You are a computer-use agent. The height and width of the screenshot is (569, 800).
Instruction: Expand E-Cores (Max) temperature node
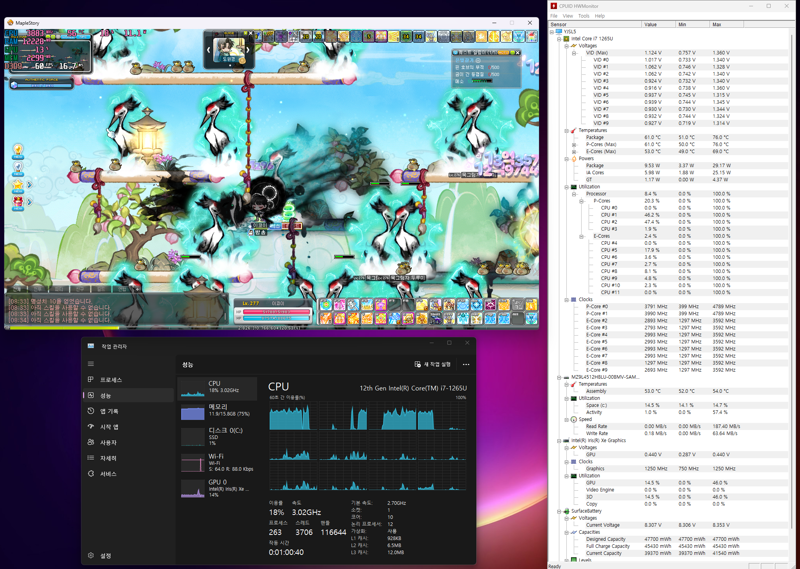pyautogui.click(x=574, y=152)
